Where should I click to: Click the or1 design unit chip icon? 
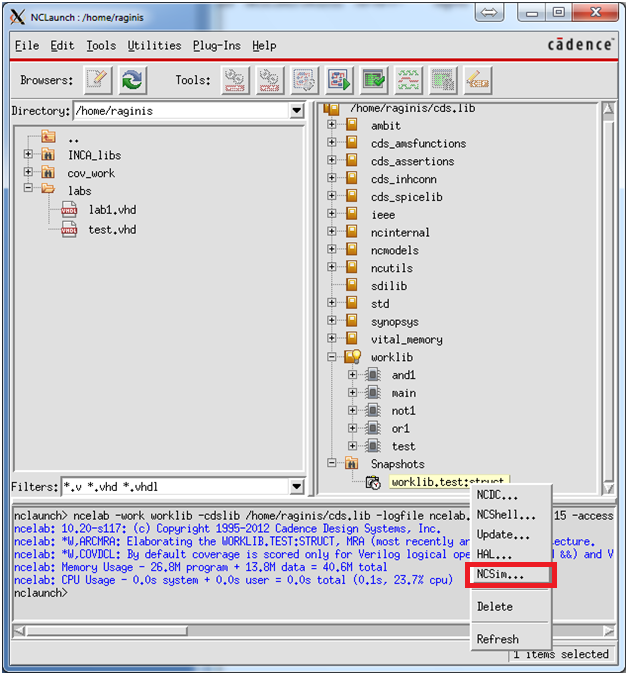click(372, 428)
